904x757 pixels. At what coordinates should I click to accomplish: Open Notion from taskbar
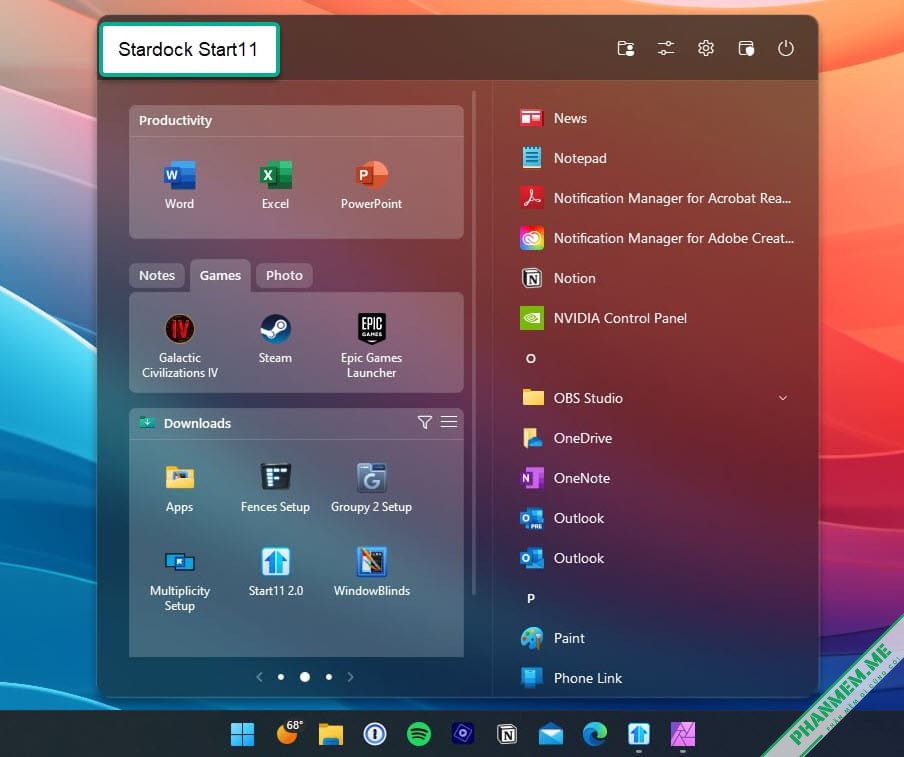coord(507,734)
